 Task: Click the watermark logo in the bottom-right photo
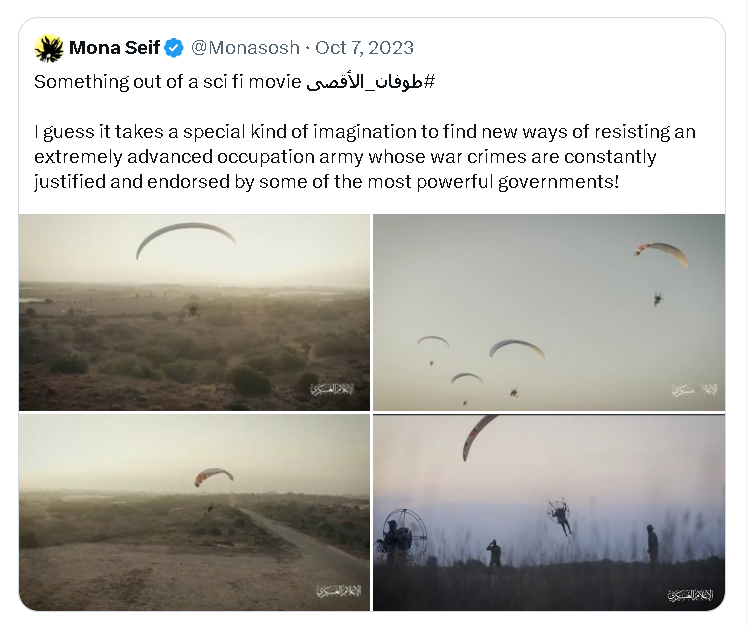click(692, 594)
